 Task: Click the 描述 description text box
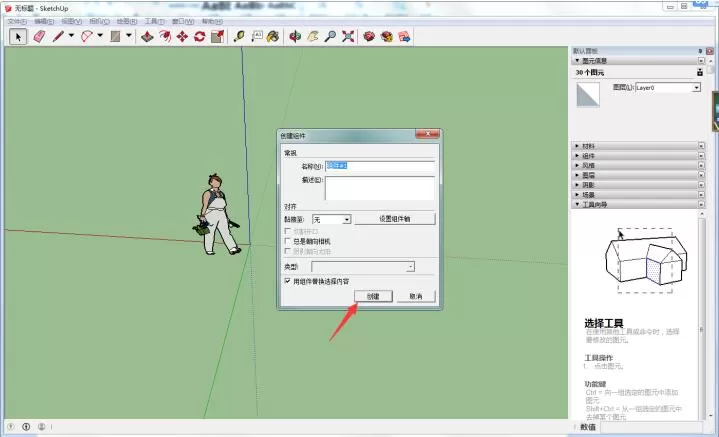pyautogui.click(x=380, y=188)
